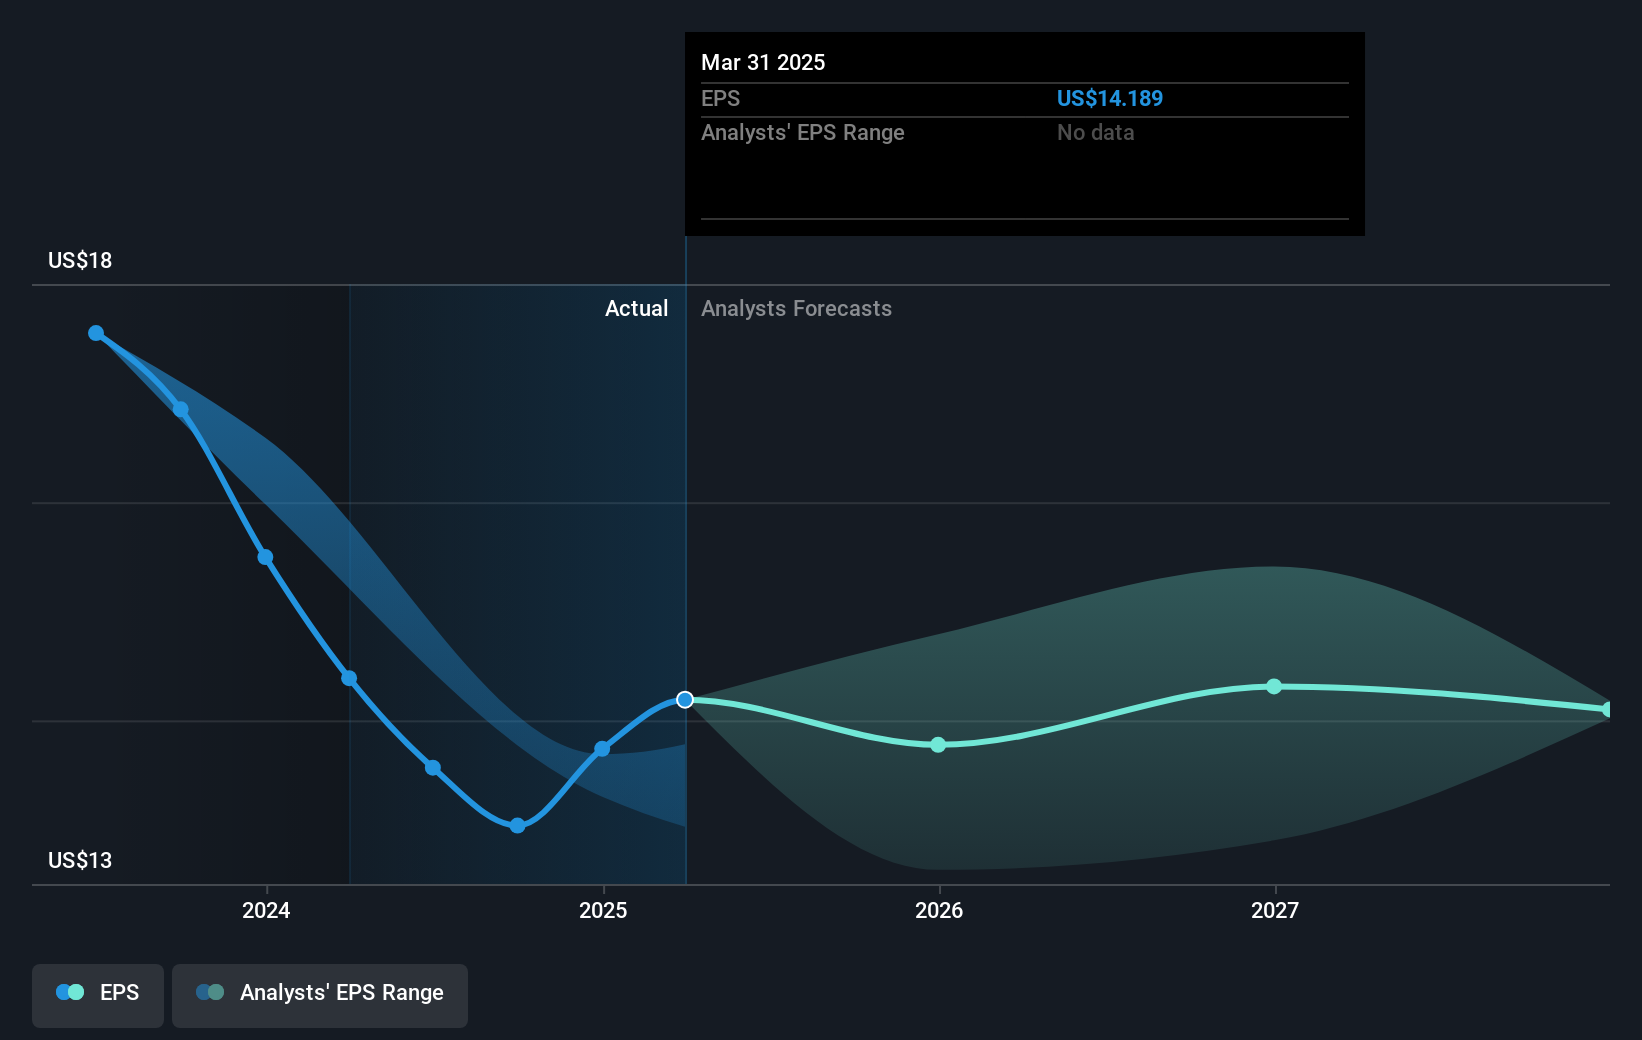Select the highlighted Mar 31 2025 data point
The width and height of the screenshot is (1642, 1040).
coord(685,700)
